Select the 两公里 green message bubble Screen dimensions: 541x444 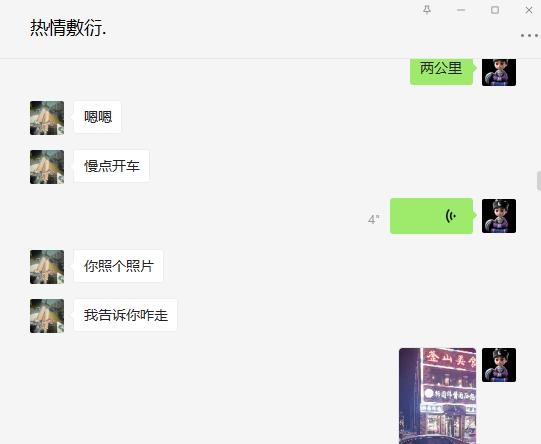[441, 71]
